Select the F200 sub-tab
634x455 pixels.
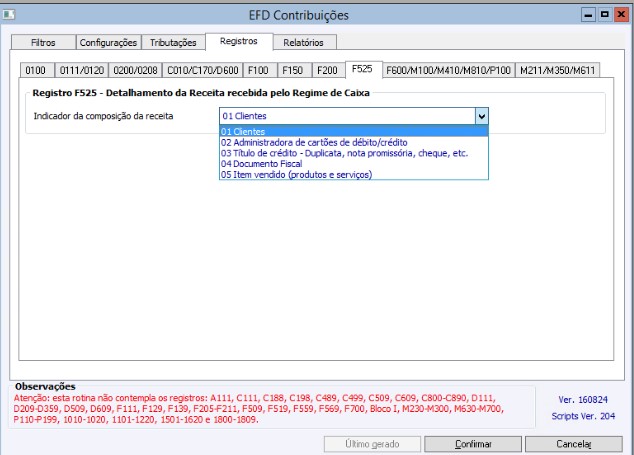point(328,70)
